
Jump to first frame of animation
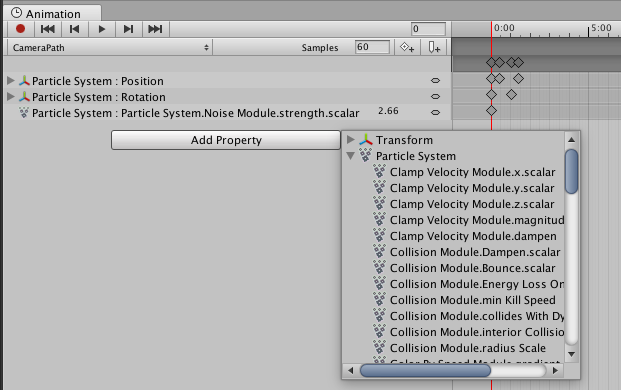[48, 29]
